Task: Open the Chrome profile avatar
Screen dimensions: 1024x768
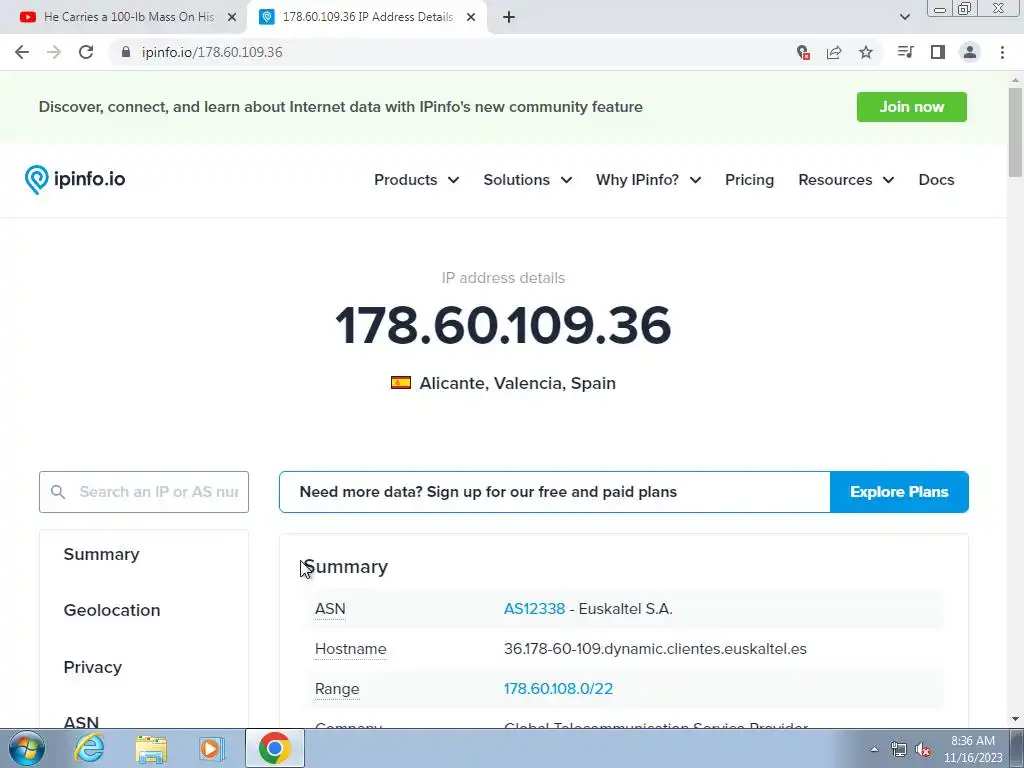Action: (970, 52)
